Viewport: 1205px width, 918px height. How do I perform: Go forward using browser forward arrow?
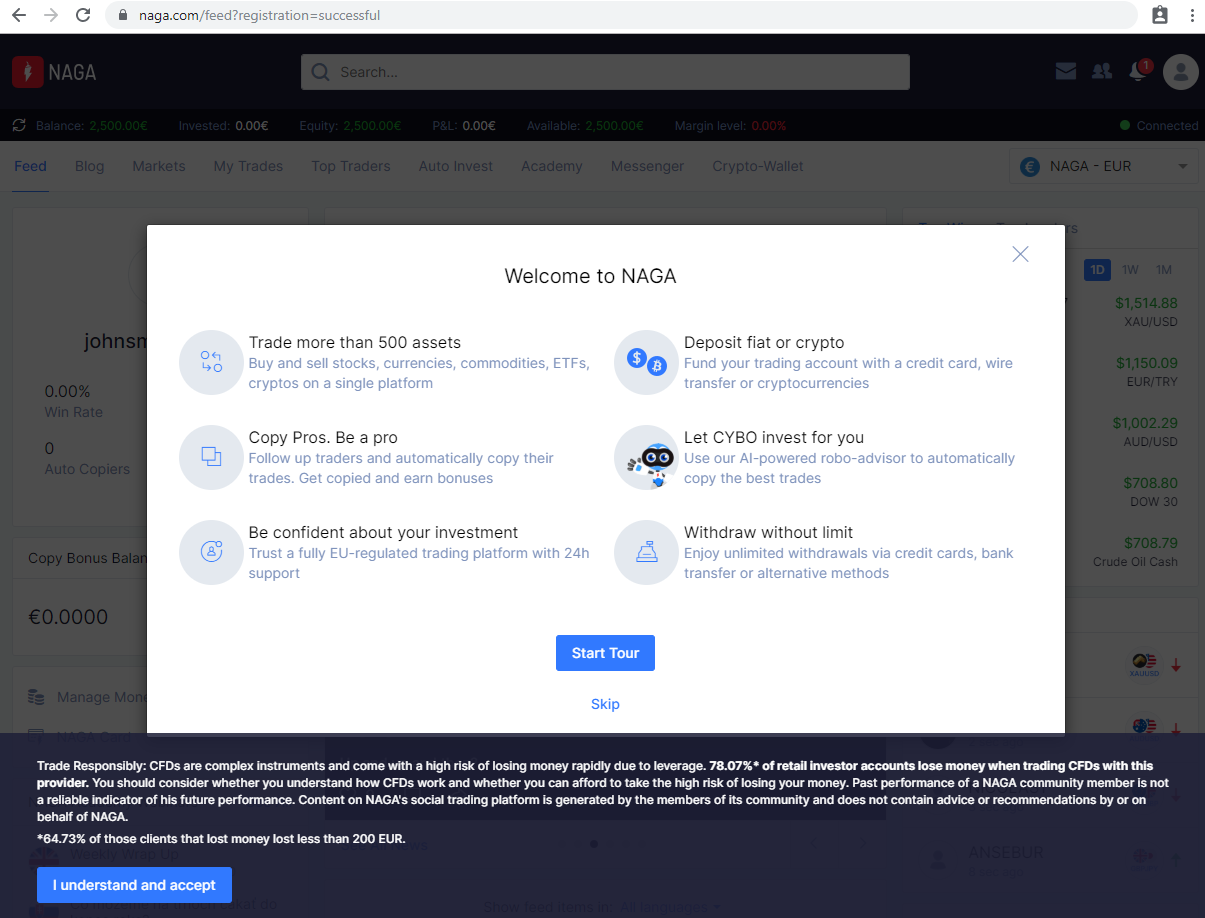coord(51,15)
